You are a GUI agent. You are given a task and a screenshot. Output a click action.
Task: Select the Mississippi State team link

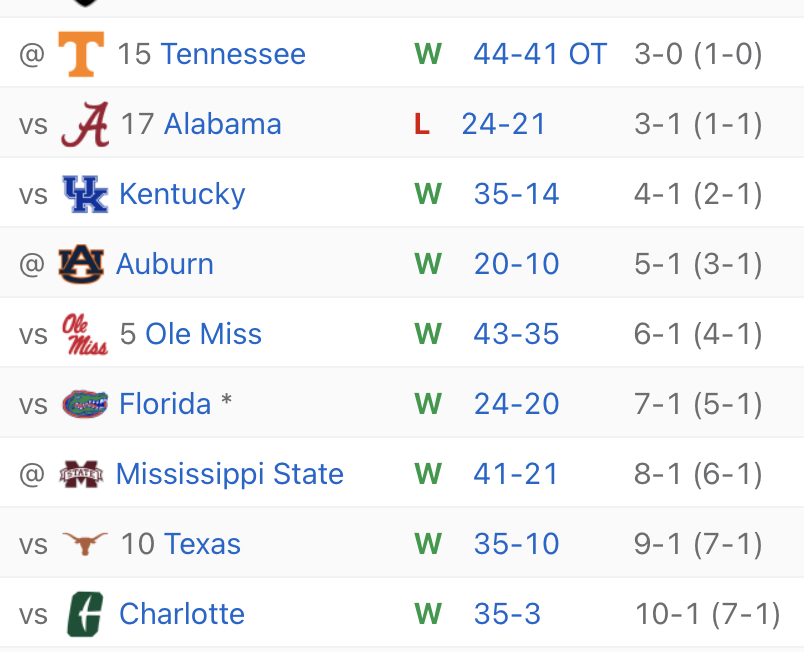[x=230, y=474]
